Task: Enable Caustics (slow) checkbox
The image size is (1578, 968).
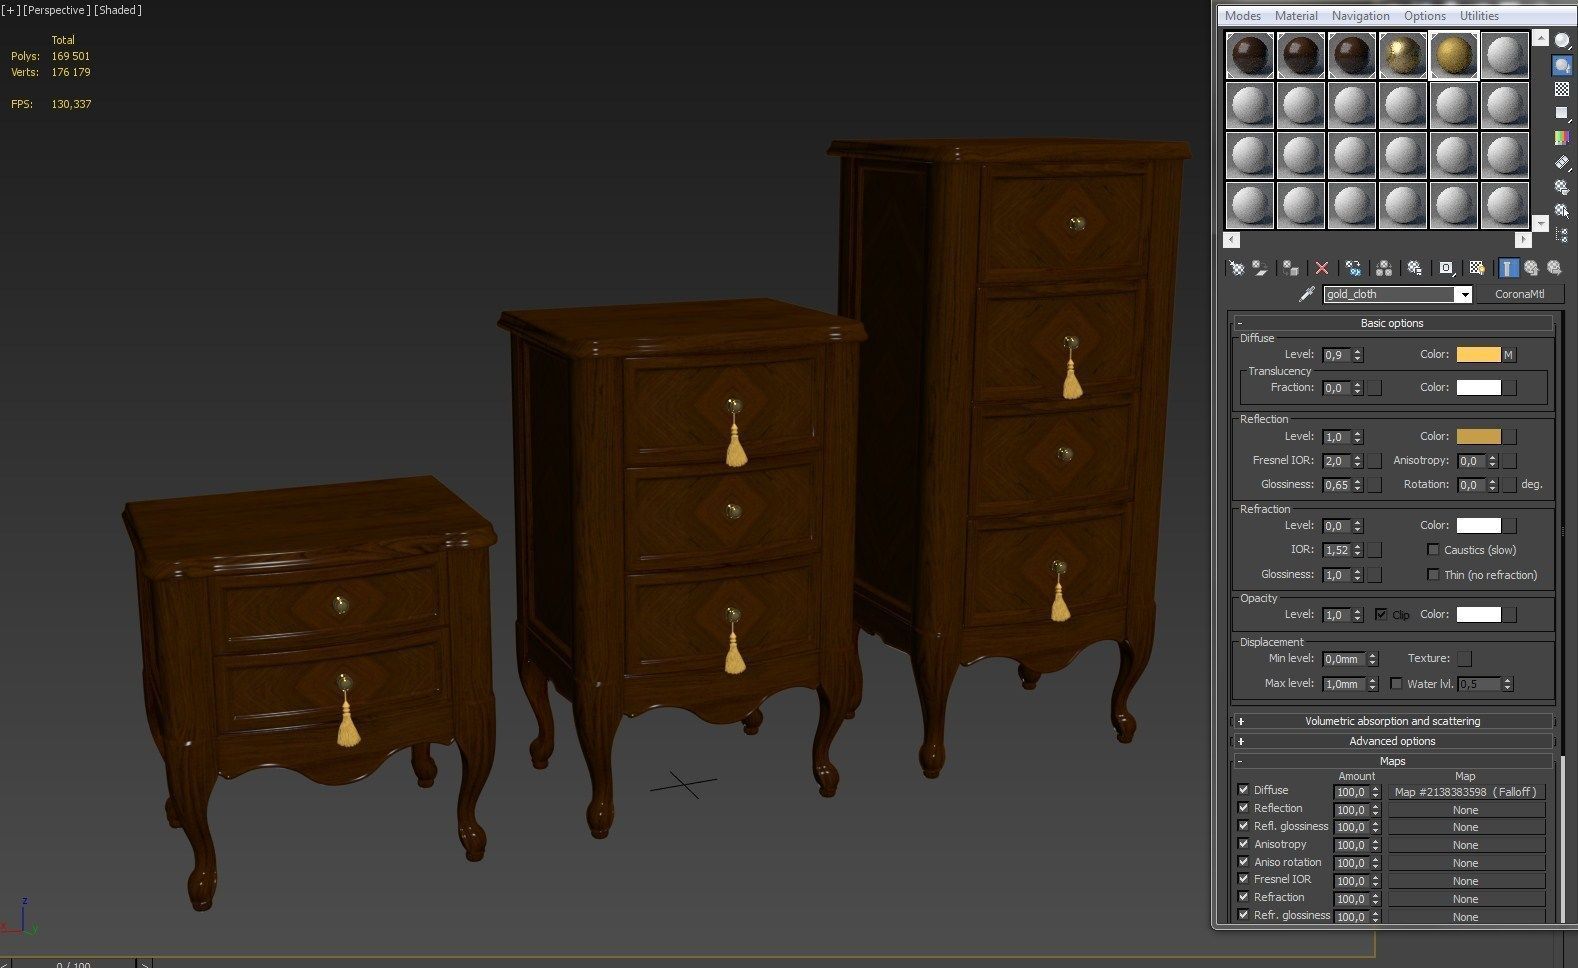Action: coord(1433,550)
